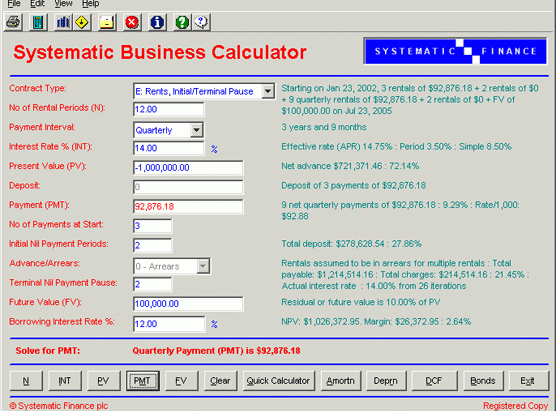556x411 pixels.
Task: Click the printer icon in toolbar
Action: pos(13,22)
